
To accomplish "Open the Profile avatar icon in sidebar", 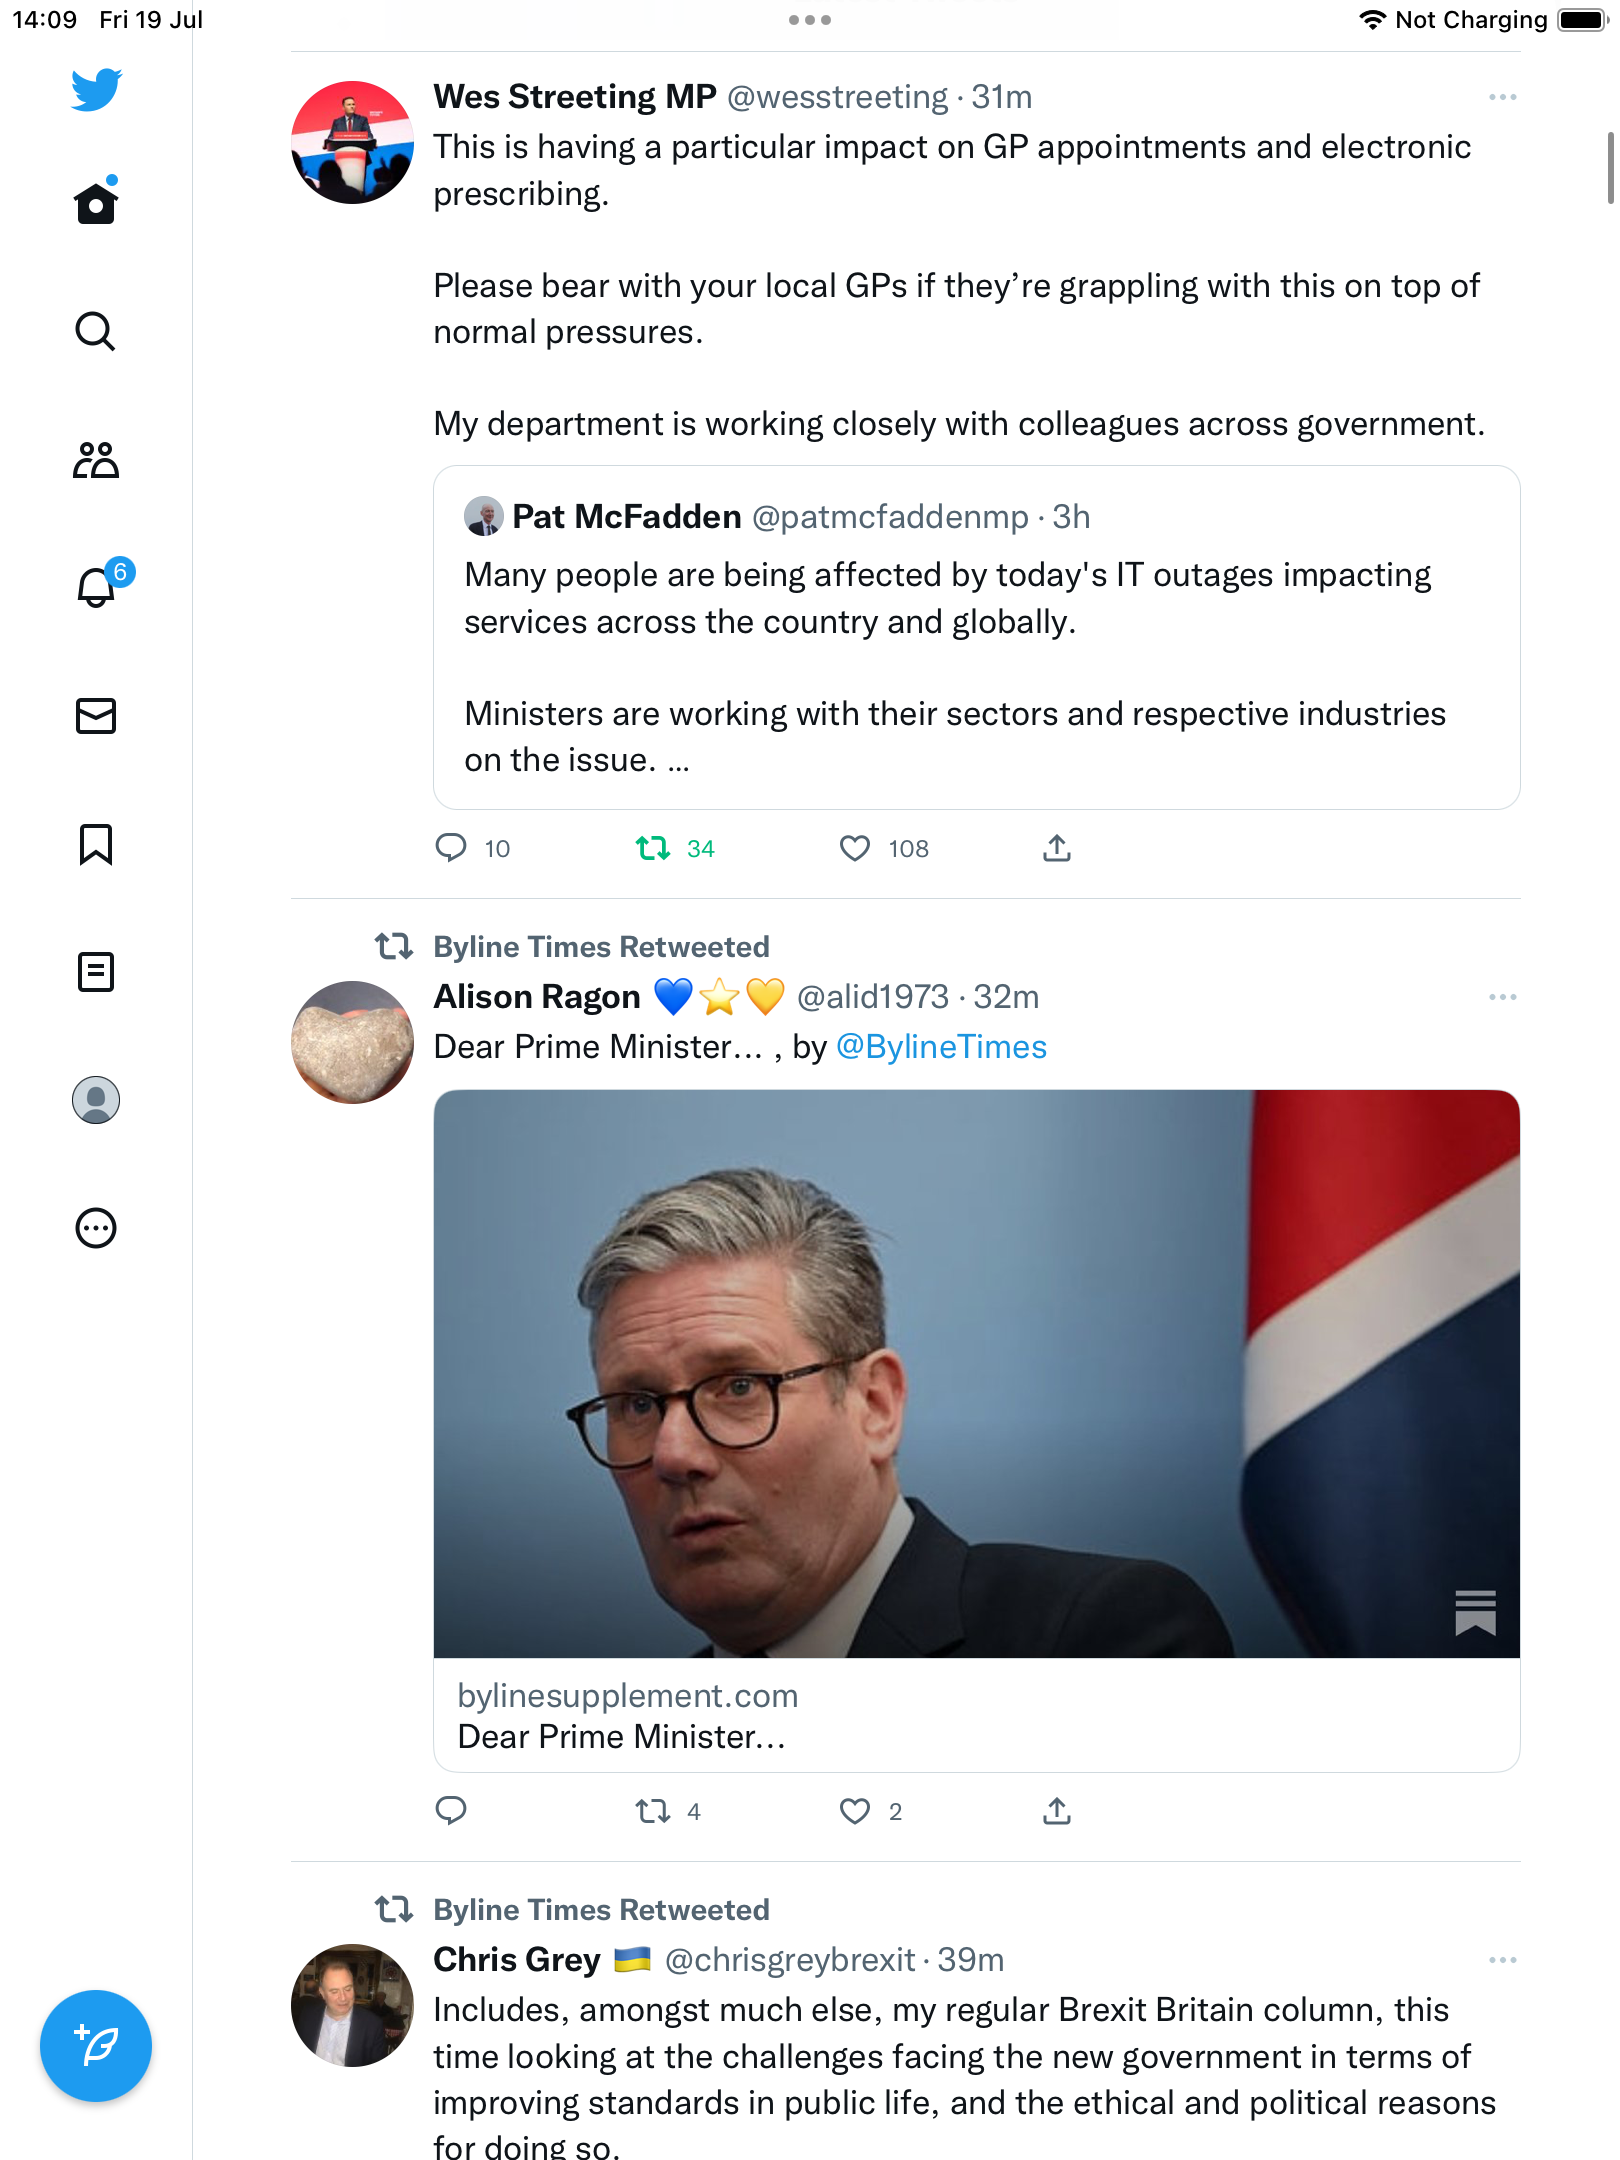I will click(96, 1100).
